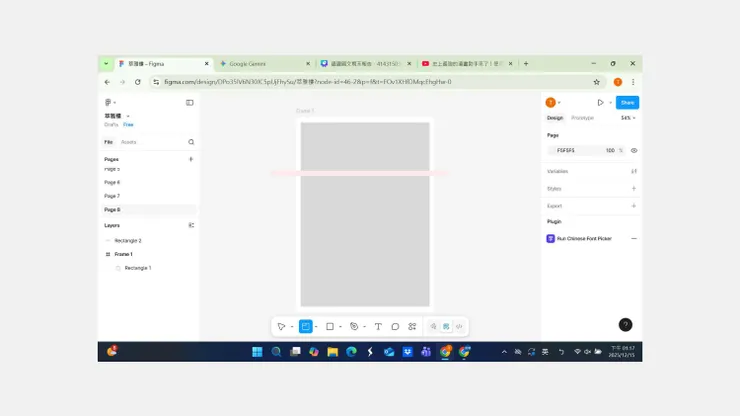The height and width of the screenshot is (416, 740).
Task: Open Frame tool options dropdown arrow
Action: 316,327
